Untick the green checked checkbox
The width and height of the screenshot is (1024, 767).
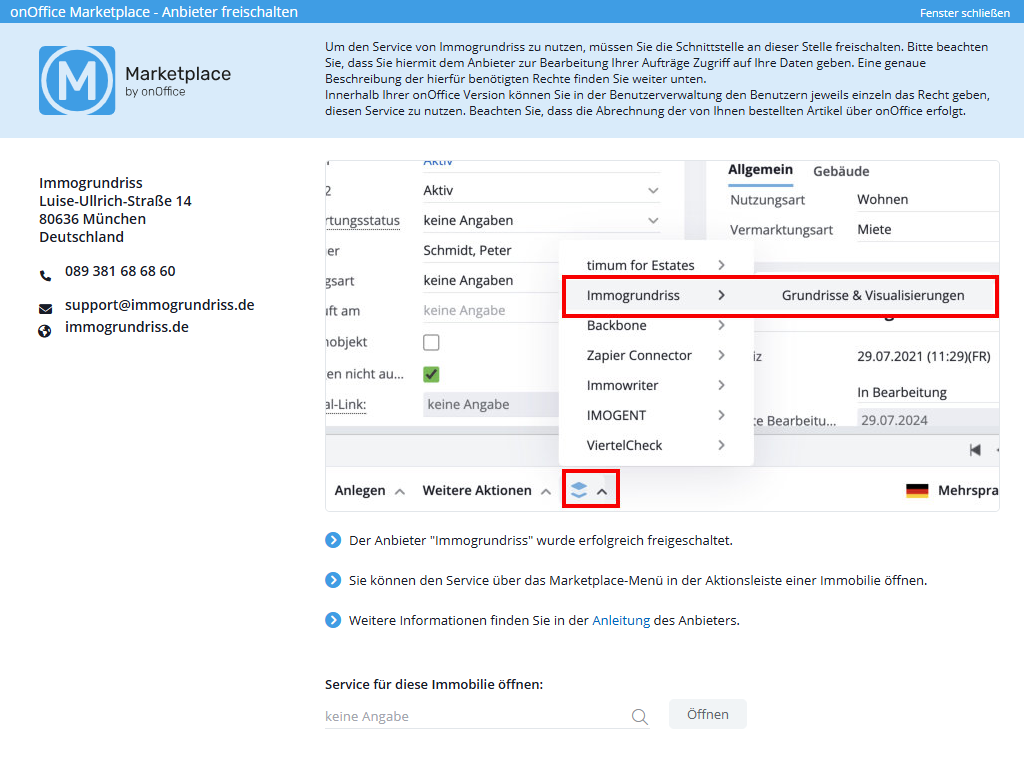(431, 374)
